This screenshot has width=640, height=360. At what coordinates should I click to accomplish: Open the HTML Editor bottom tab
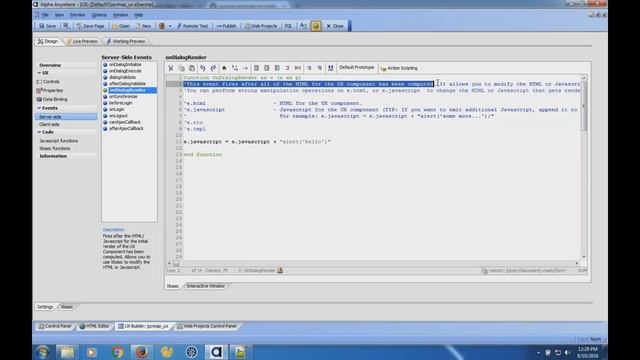pyautogui.click(x=94, y=326)
